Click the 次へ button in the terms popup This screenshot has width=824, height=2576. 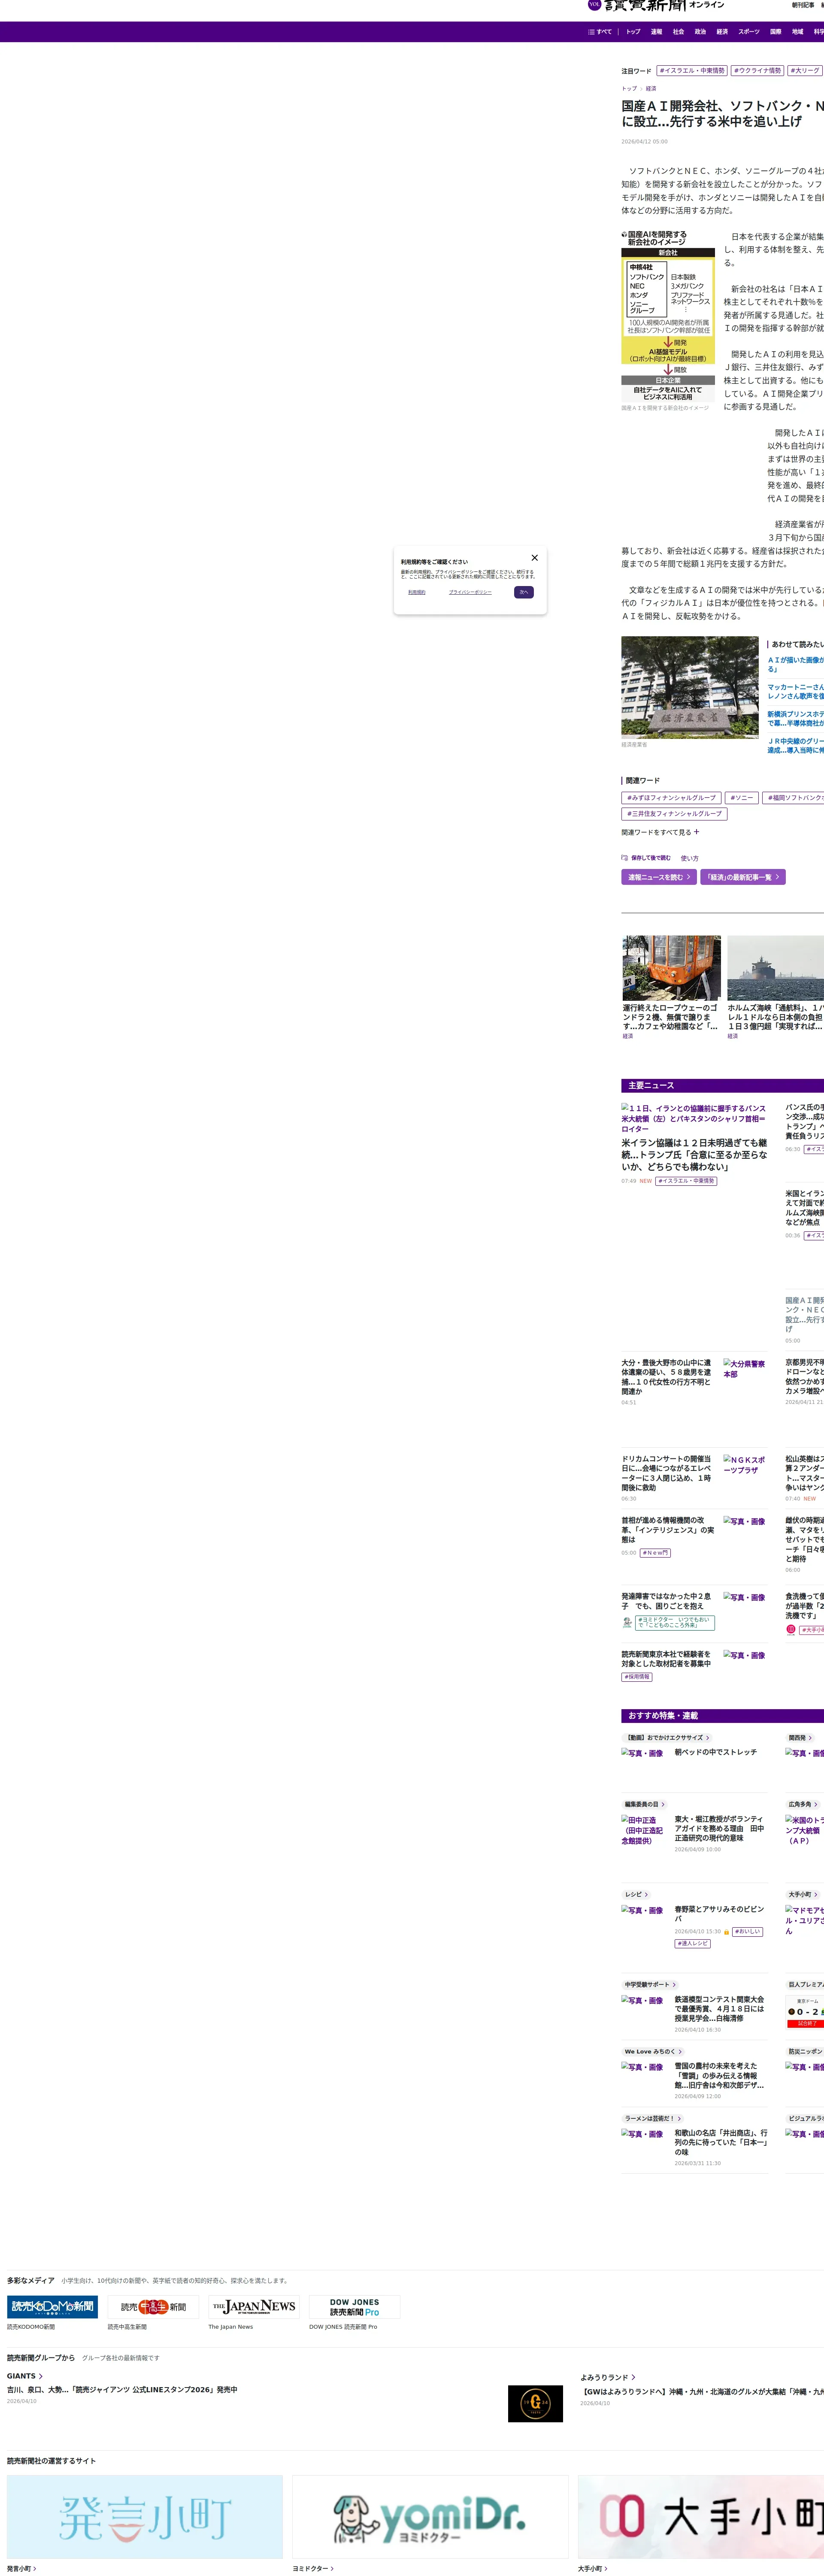[524, 592]
